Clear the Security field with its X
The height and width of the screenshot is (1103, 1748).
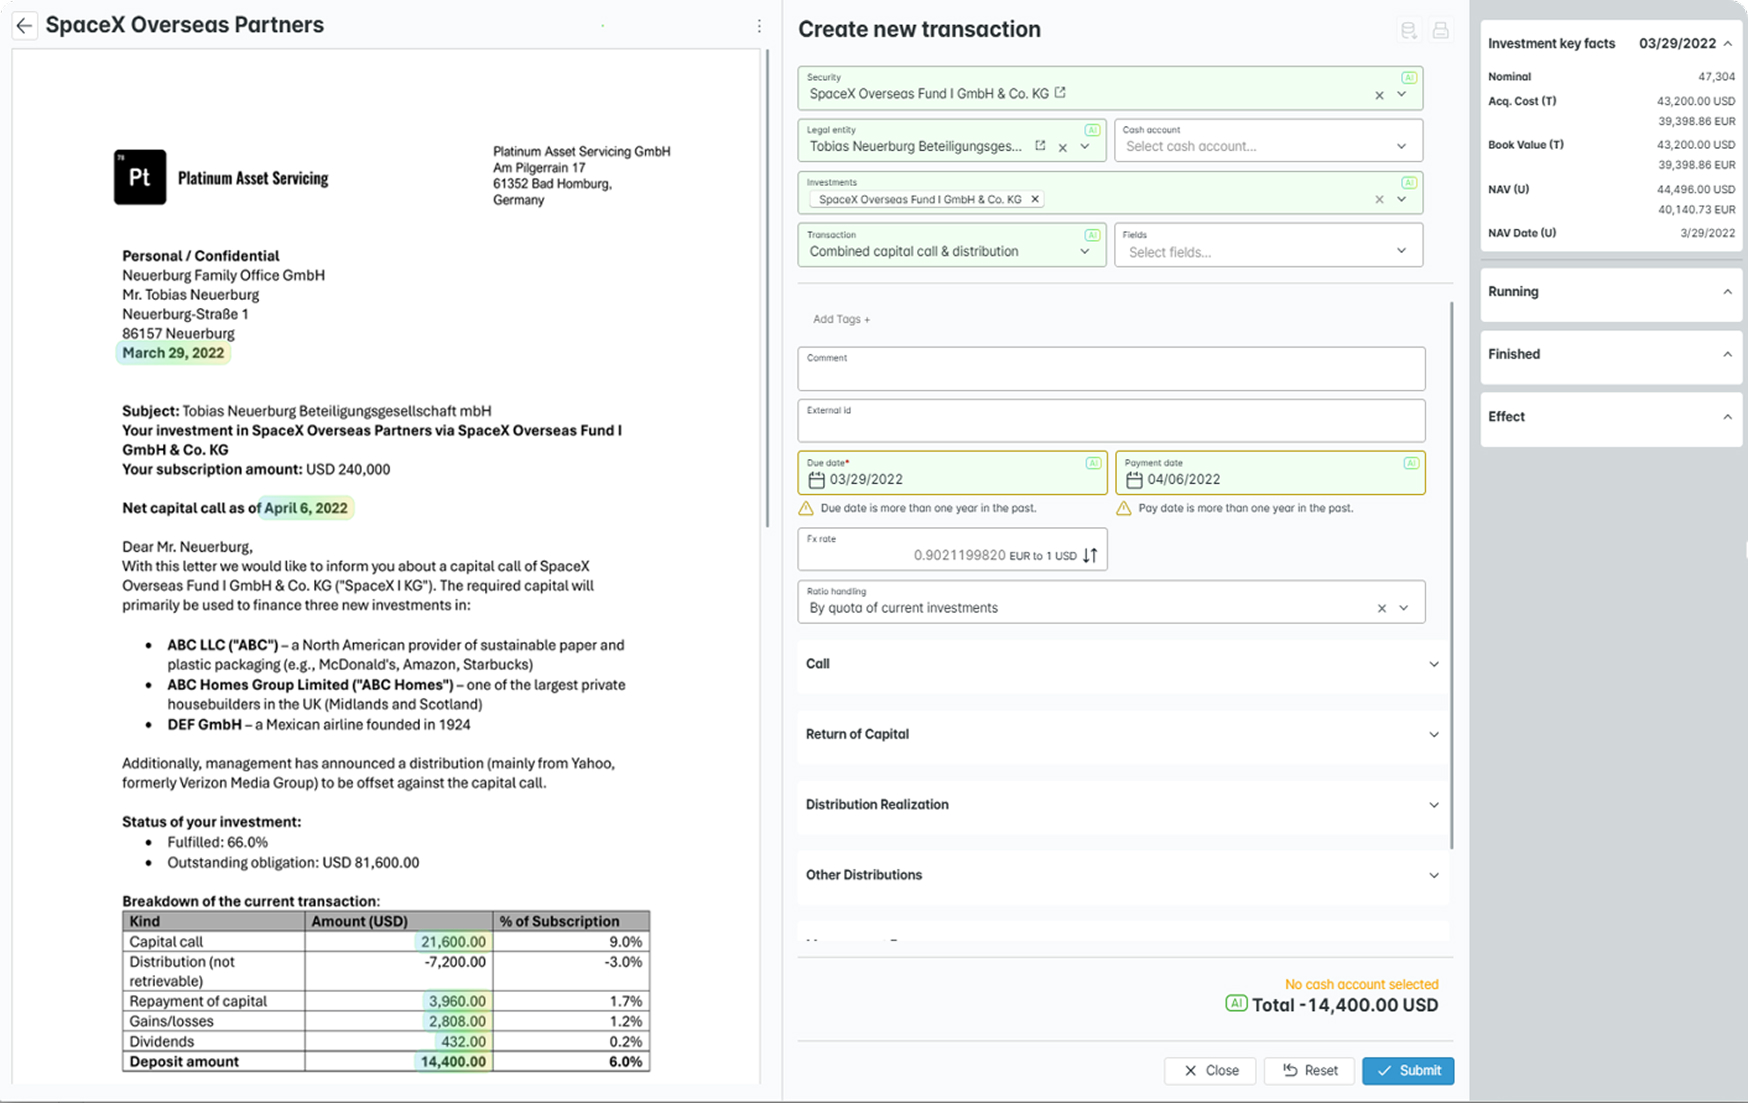tap(1379, 95)
